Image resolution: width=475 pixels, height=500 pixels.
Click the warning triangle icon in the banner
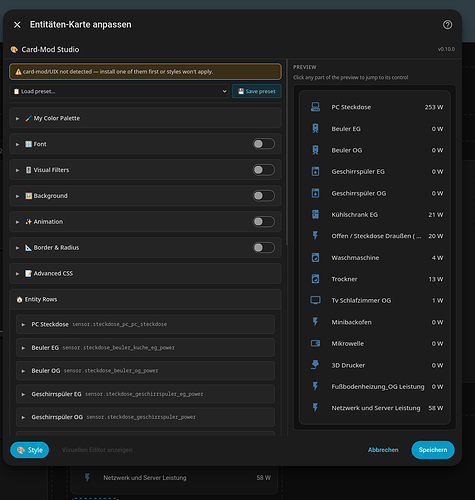tap(18, 72)
